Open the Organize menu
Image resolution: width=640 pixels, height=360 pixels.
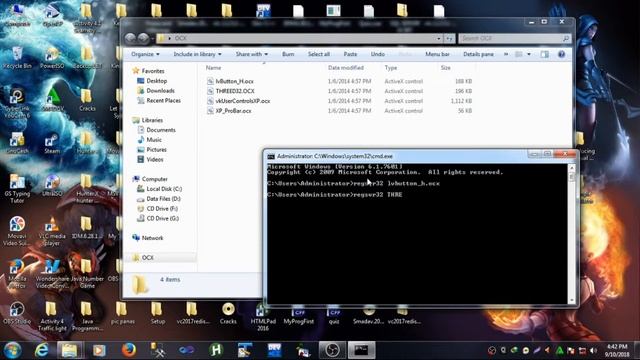(145, 54)
